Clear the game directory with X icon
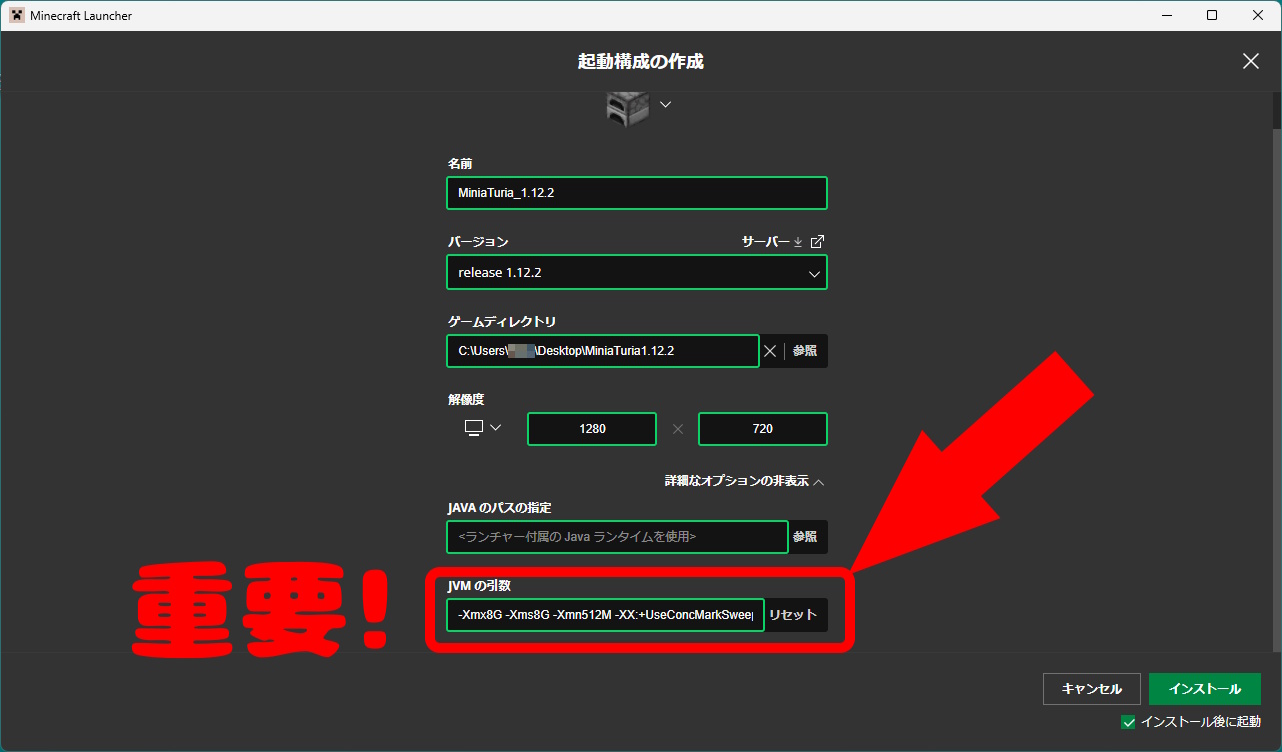 (770, 351)
